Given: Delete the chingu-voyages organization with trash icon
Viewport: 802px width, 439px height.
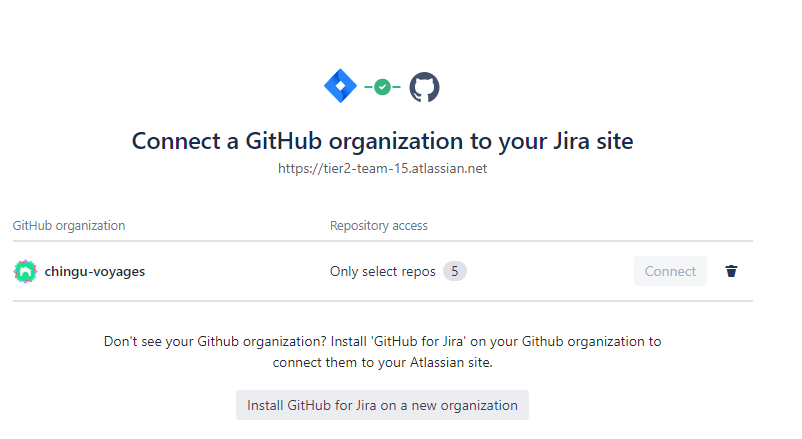Looking at the screenshot, I should (731, 271).
